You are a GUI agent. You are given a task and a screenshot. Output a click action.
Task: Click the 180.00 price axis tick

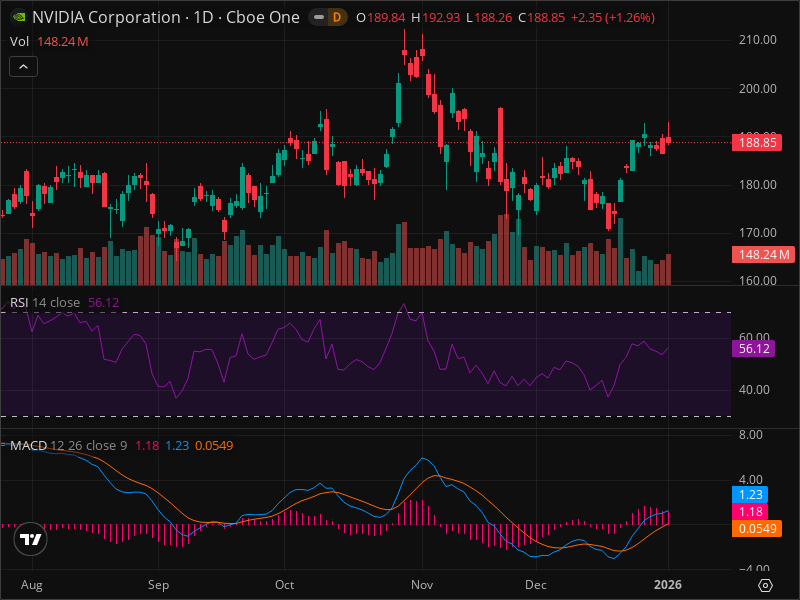[758, 184]
